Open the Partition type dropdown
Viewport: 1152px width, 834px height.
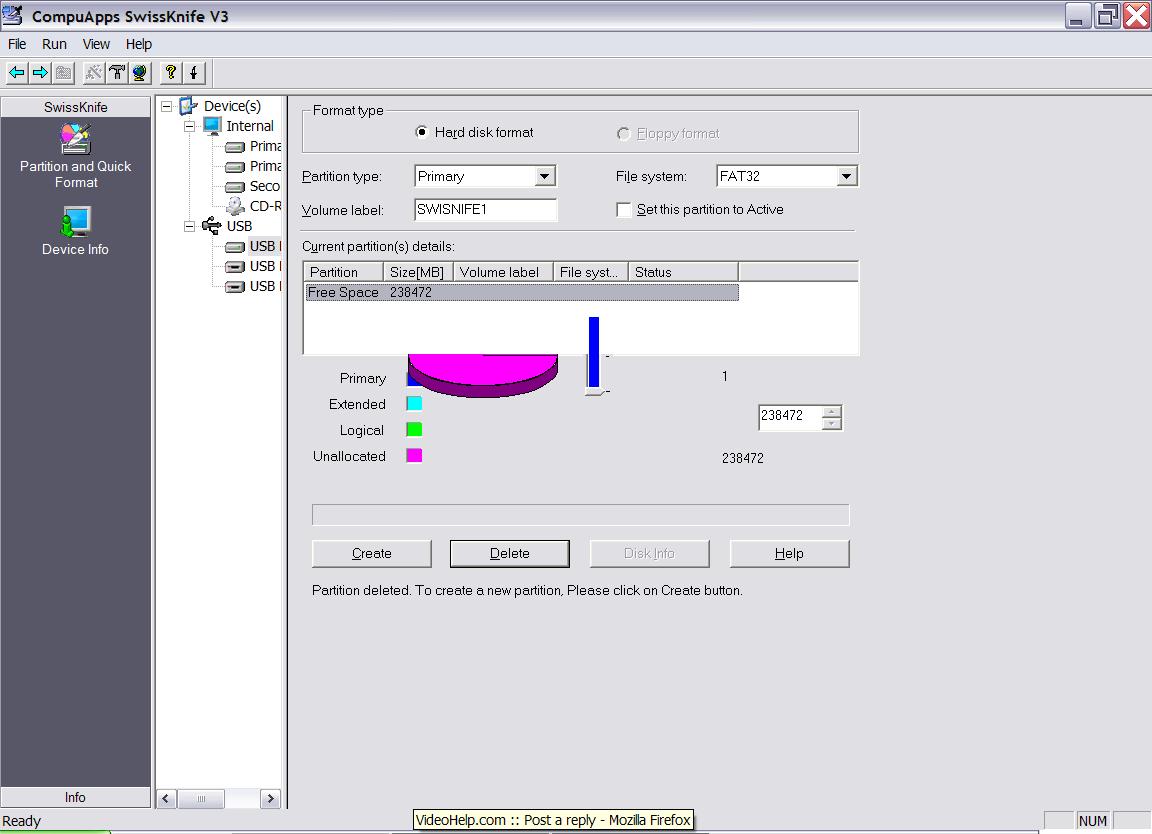[x=544, y=176]
